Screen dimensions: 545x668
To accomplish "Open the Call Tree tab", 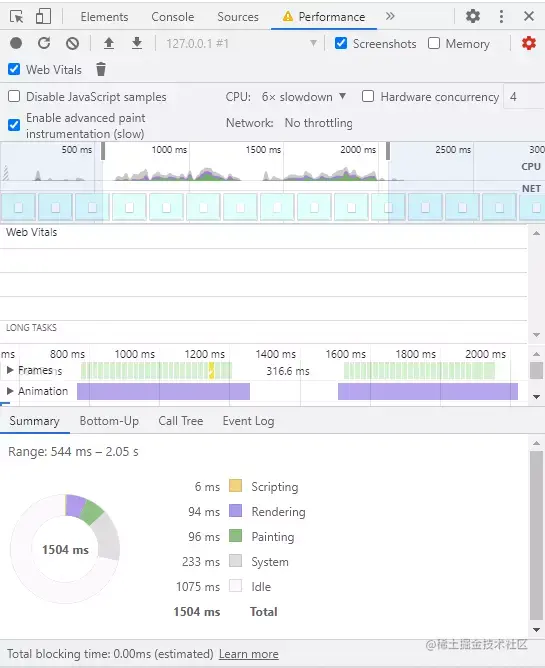I will tap(181, 421).
